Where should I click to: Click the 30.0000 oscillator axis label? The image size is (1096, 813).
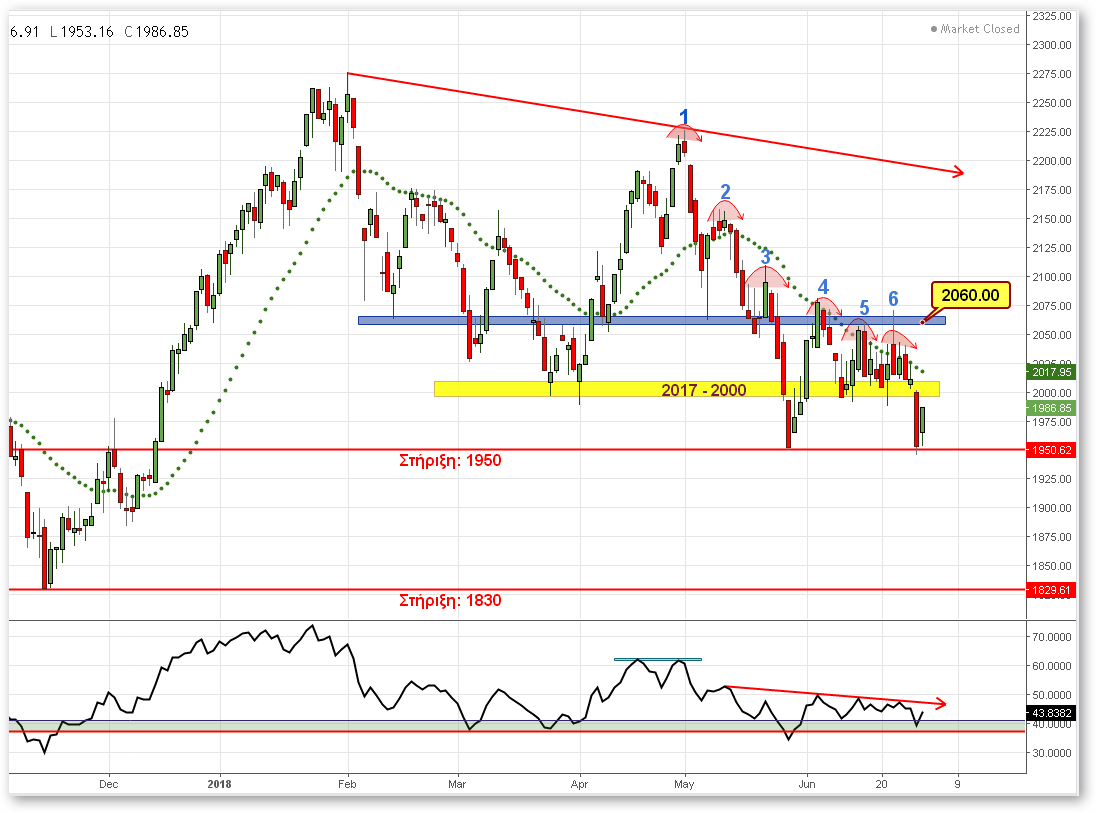(1052, 753)
